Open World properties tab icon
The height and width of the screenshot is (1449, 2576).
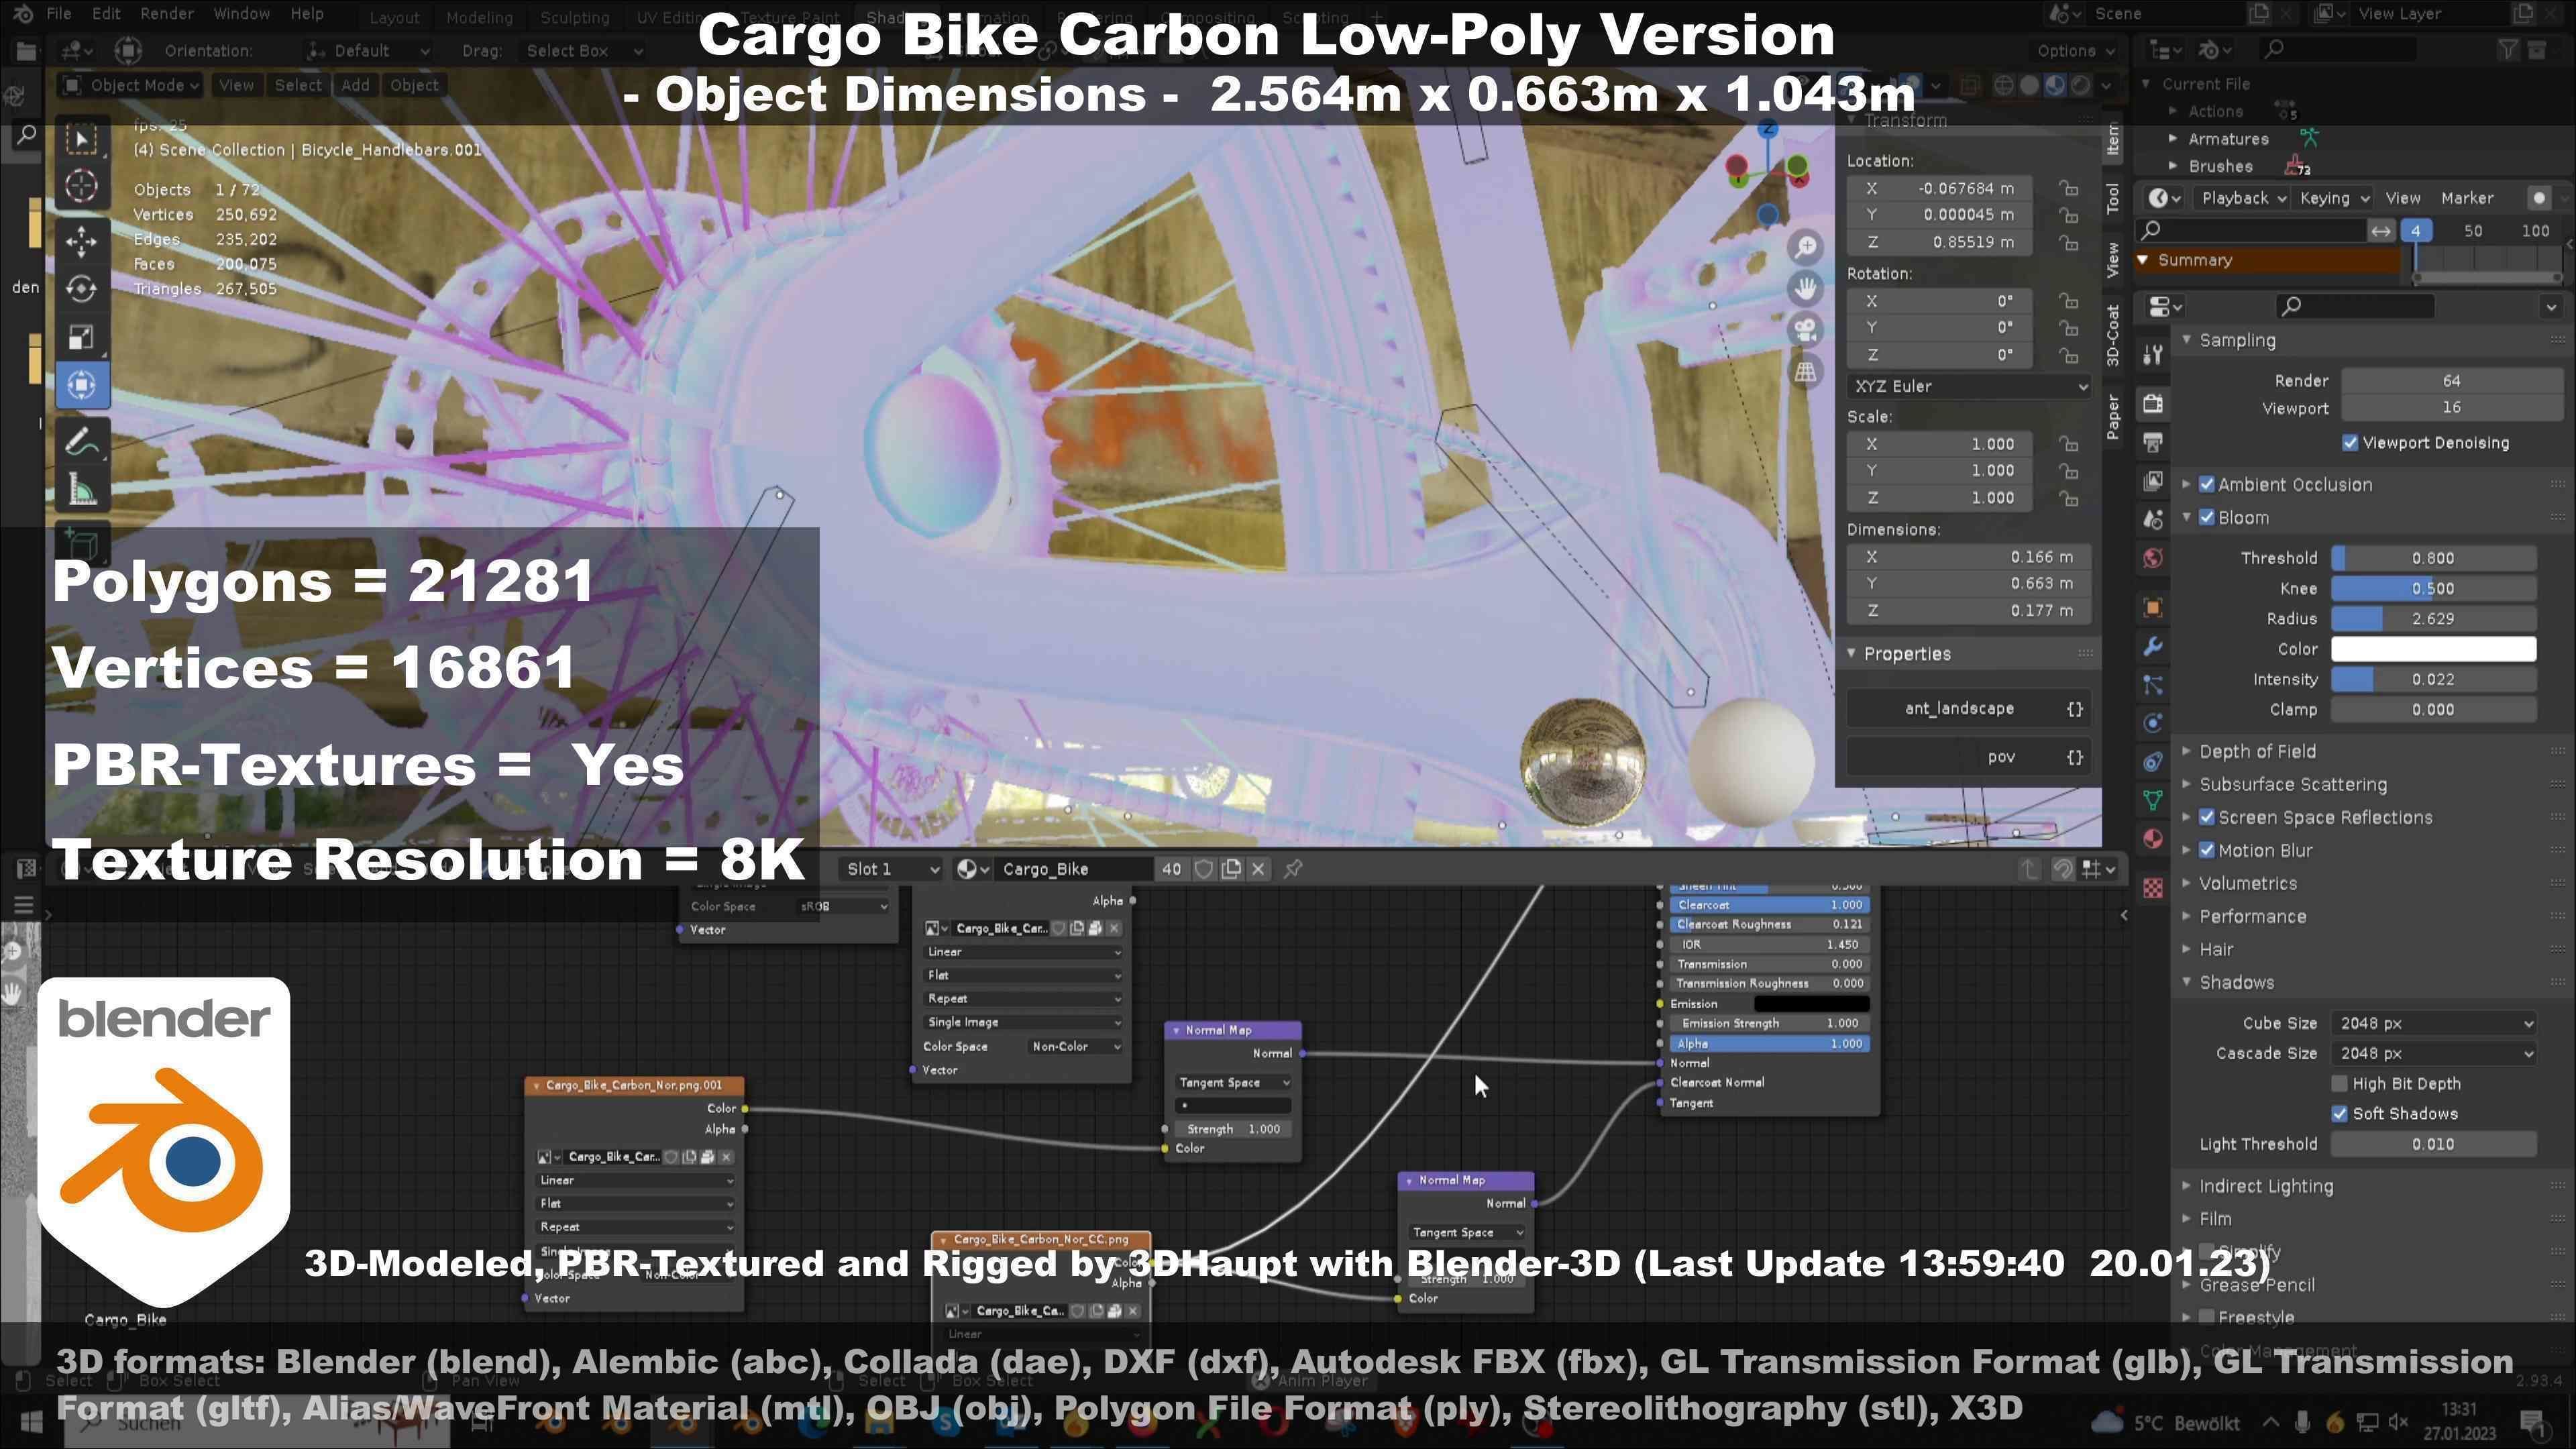click(2153, 558)
